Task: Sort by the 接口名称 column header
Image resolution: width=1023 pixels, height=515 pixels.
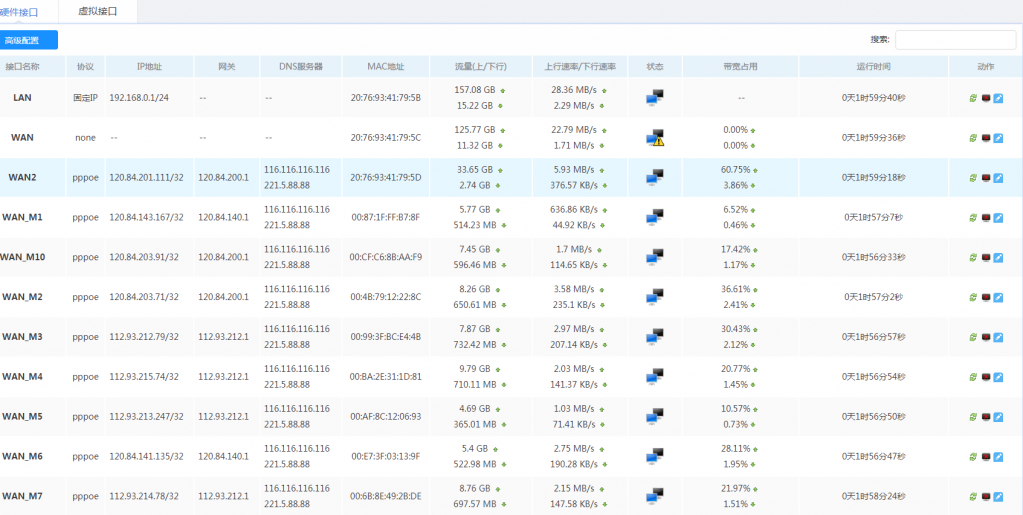Action: coord(23,67)
